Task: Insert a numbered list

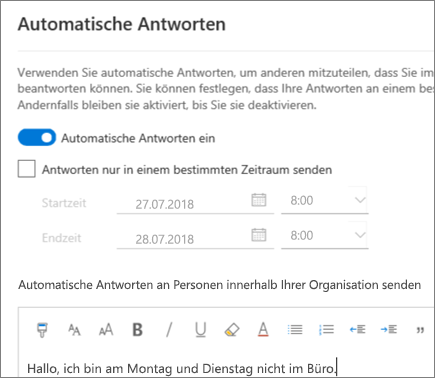Action: pos(326,330)
